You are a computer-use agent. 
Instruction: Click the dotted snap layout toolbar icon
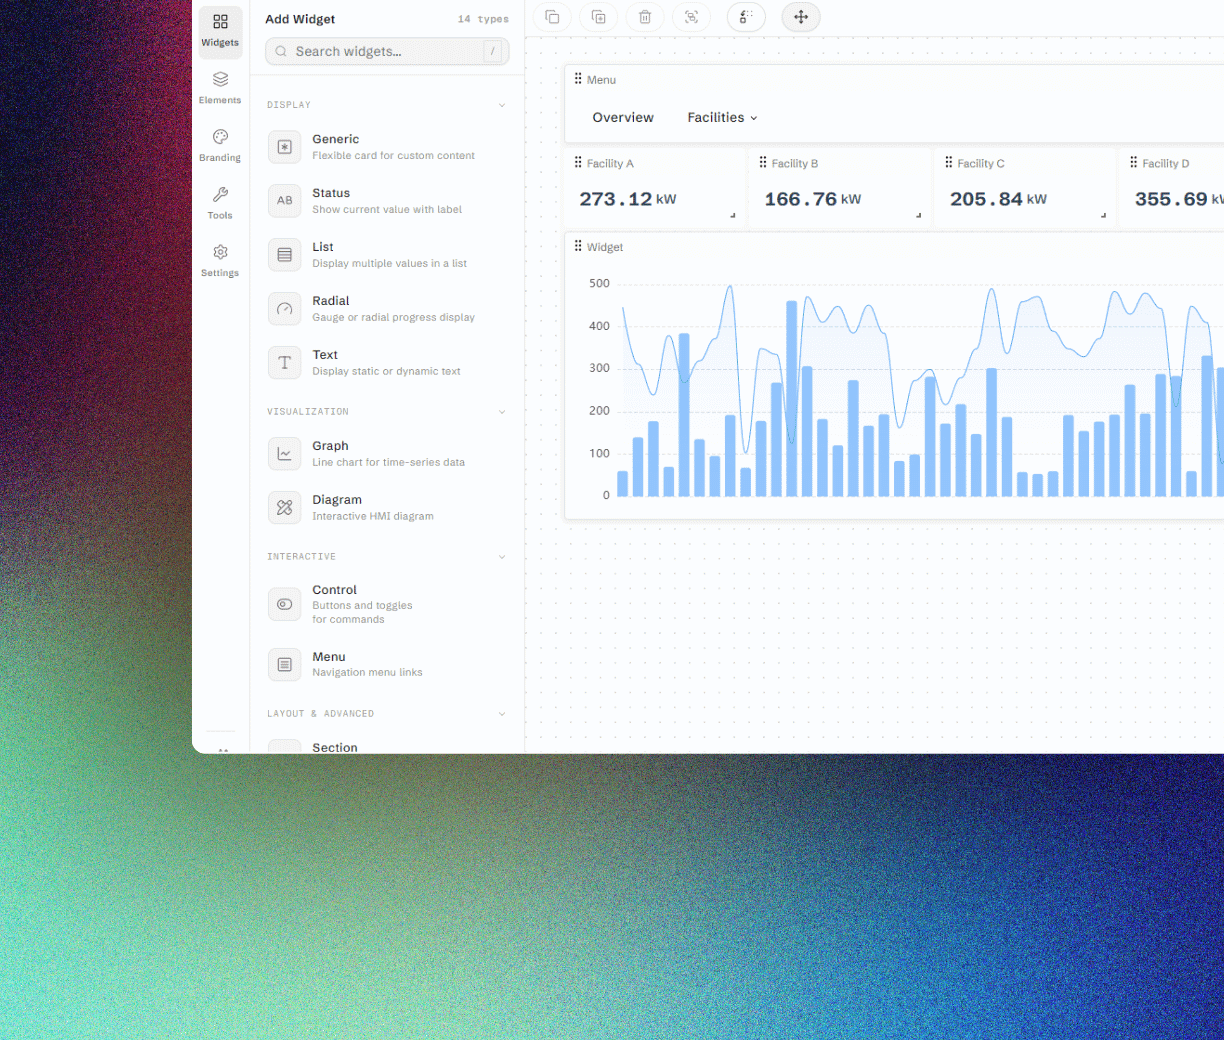(746, 17)
